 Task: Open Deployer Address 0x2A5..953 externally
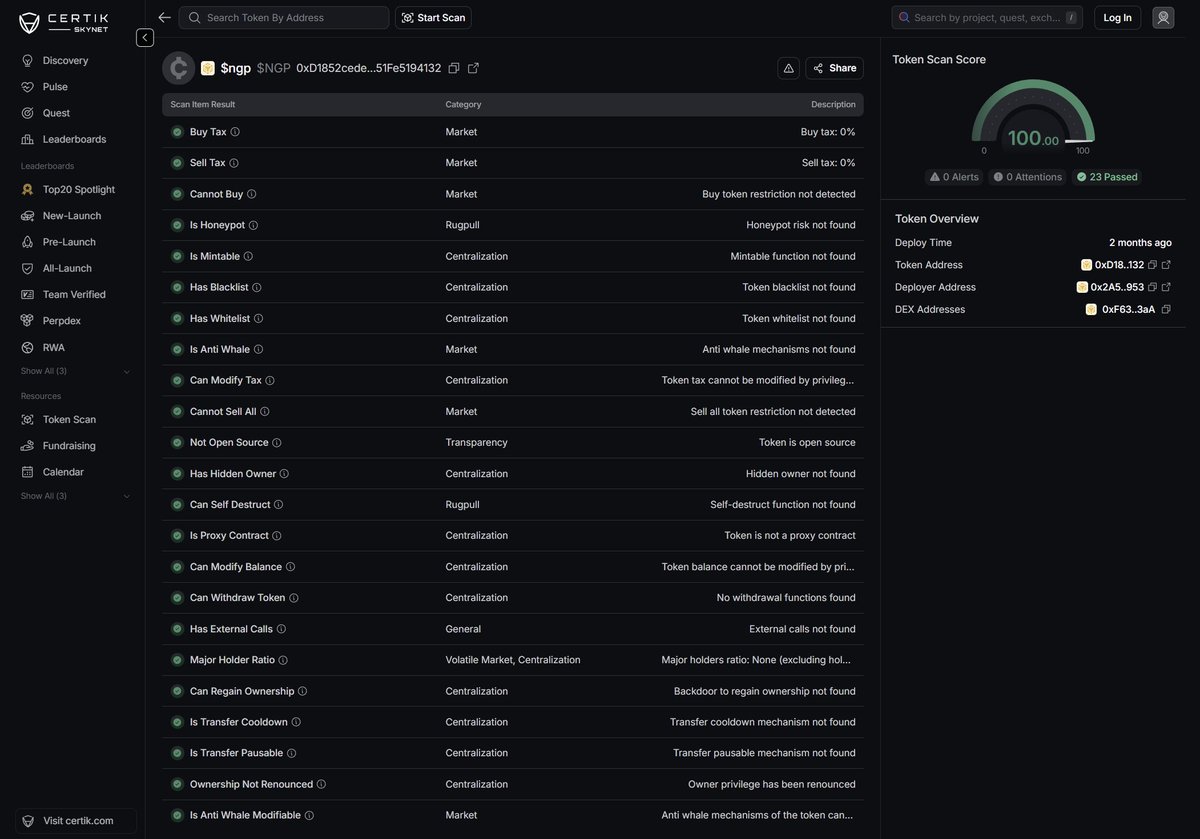pyautogui.click(x=1166, y=287)
